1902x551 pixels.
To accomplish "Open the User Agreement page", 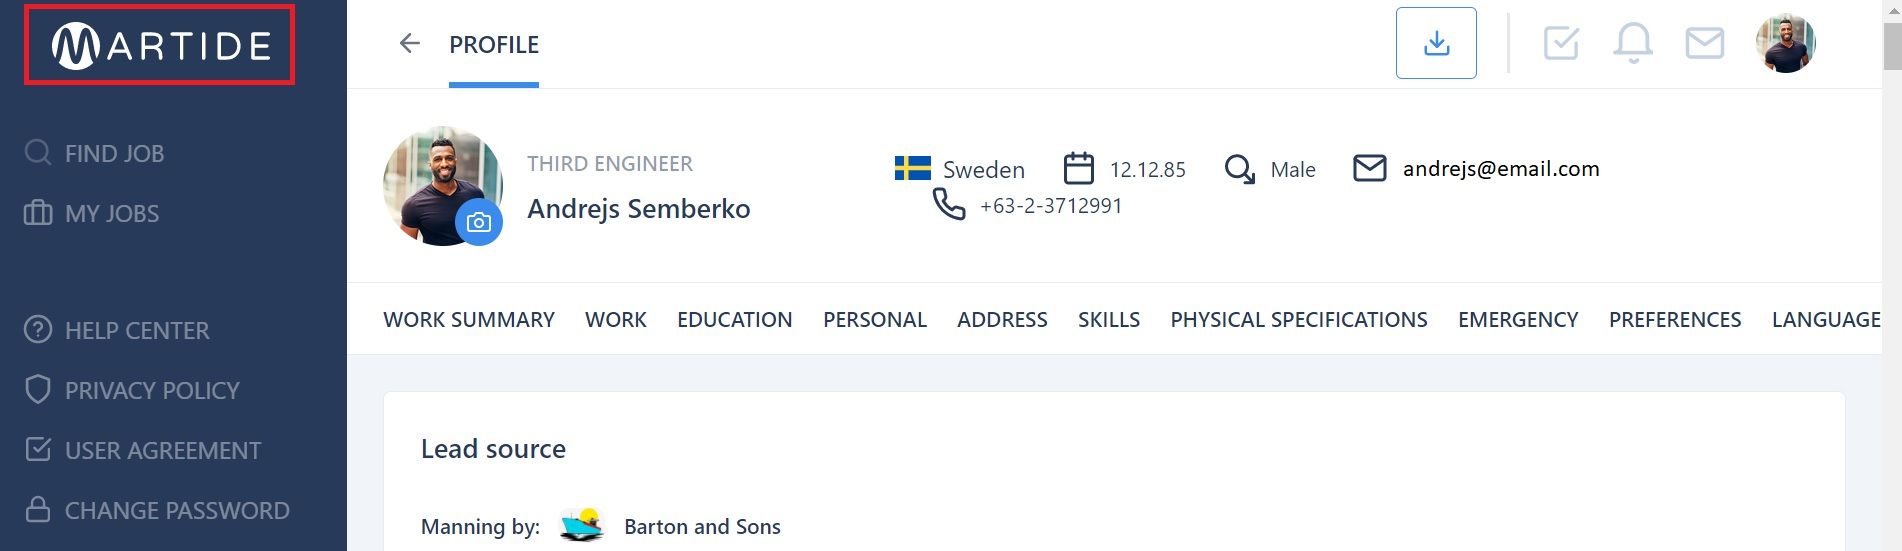I will pos(143,450).
